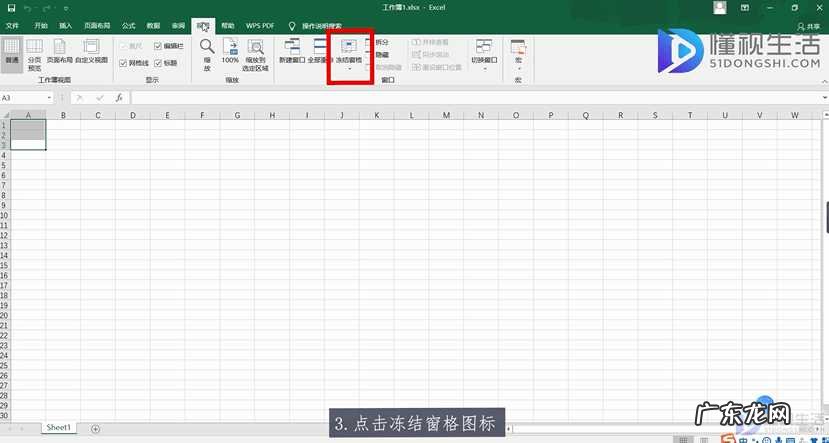The image size is (829, 443).
Task: Open the Insert (插入) tab
Action: [x=66, y=25]
